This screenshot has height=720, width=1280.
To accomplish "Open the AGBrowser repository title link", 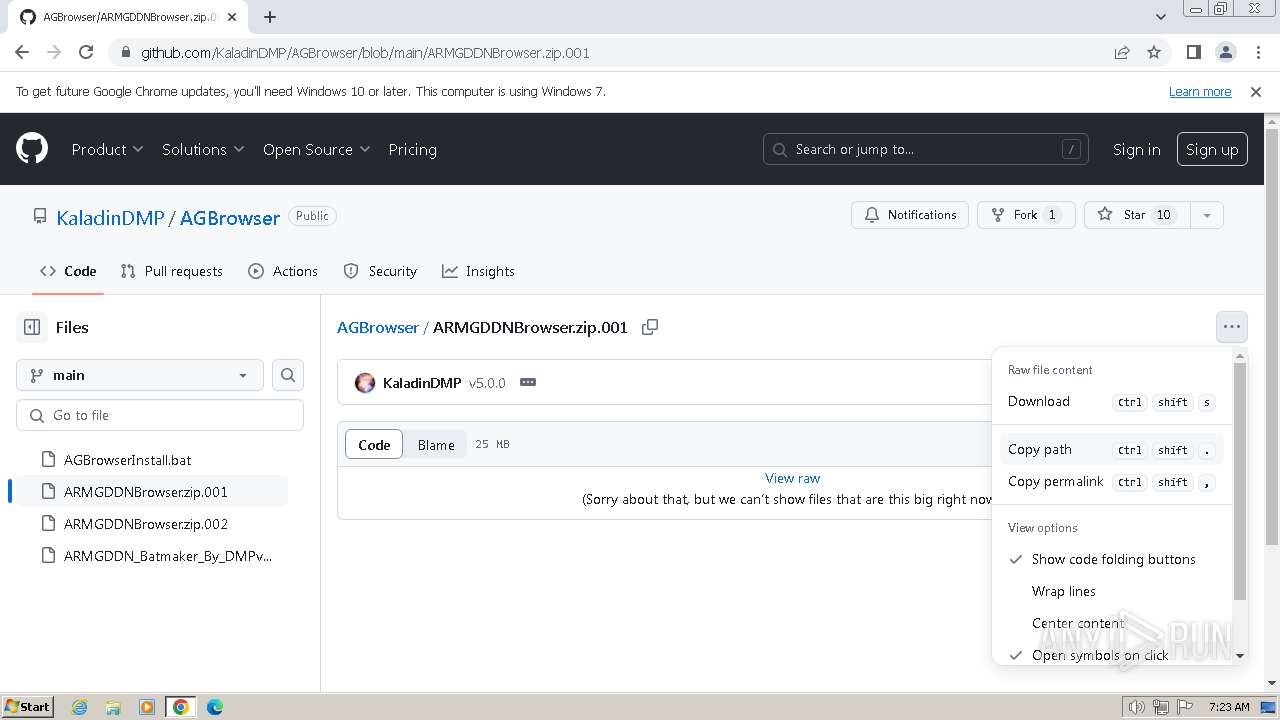I will [x=230, y=218].
